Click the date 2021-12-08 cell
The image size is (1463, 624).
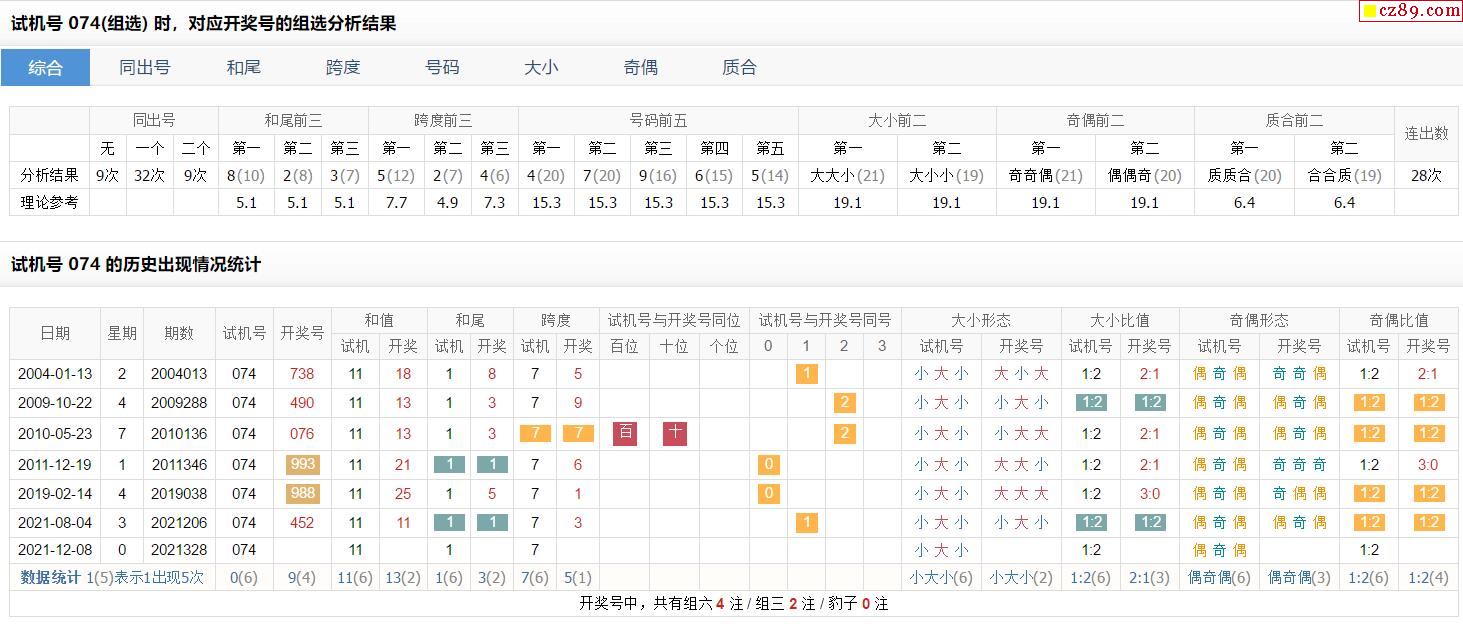pyautogui.click(x=55, y=550)
